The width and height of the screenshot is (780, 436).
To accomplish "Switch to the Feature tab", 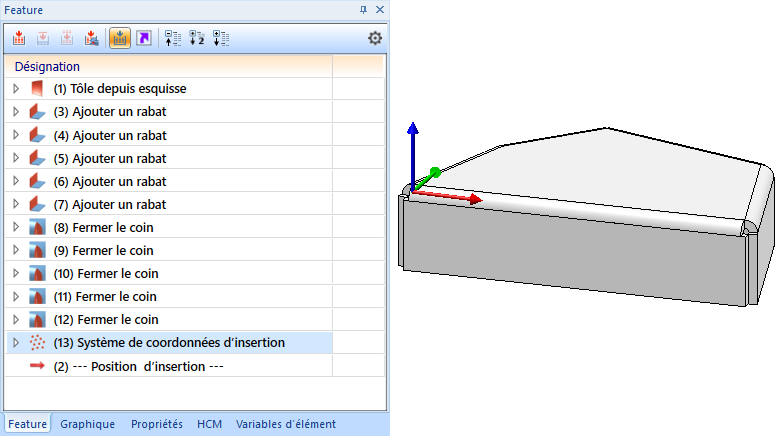I will [x=27, y=424].
